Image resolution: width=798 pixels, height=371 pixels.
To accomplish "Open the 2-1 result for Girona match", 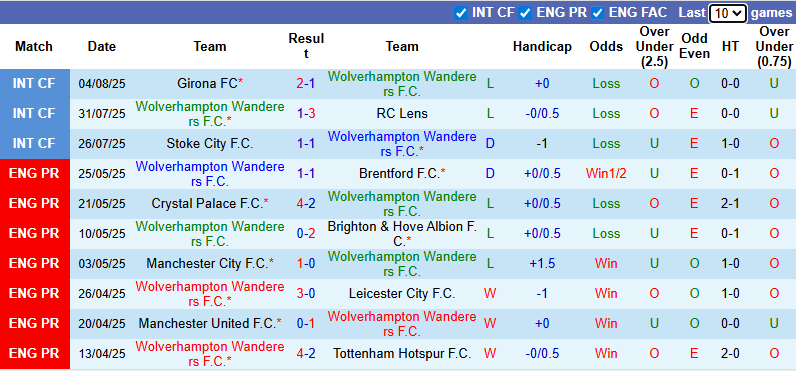I will point(306,83).
